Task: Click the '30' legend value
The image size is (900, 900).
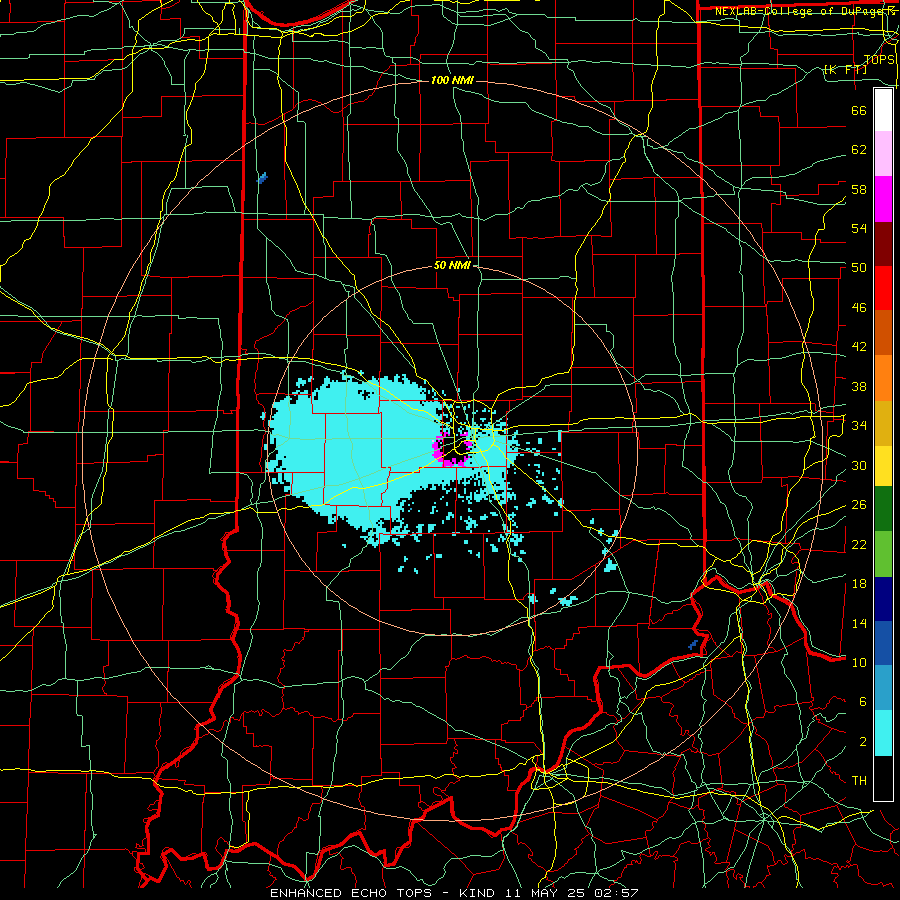Action: [x=859, y=465]
